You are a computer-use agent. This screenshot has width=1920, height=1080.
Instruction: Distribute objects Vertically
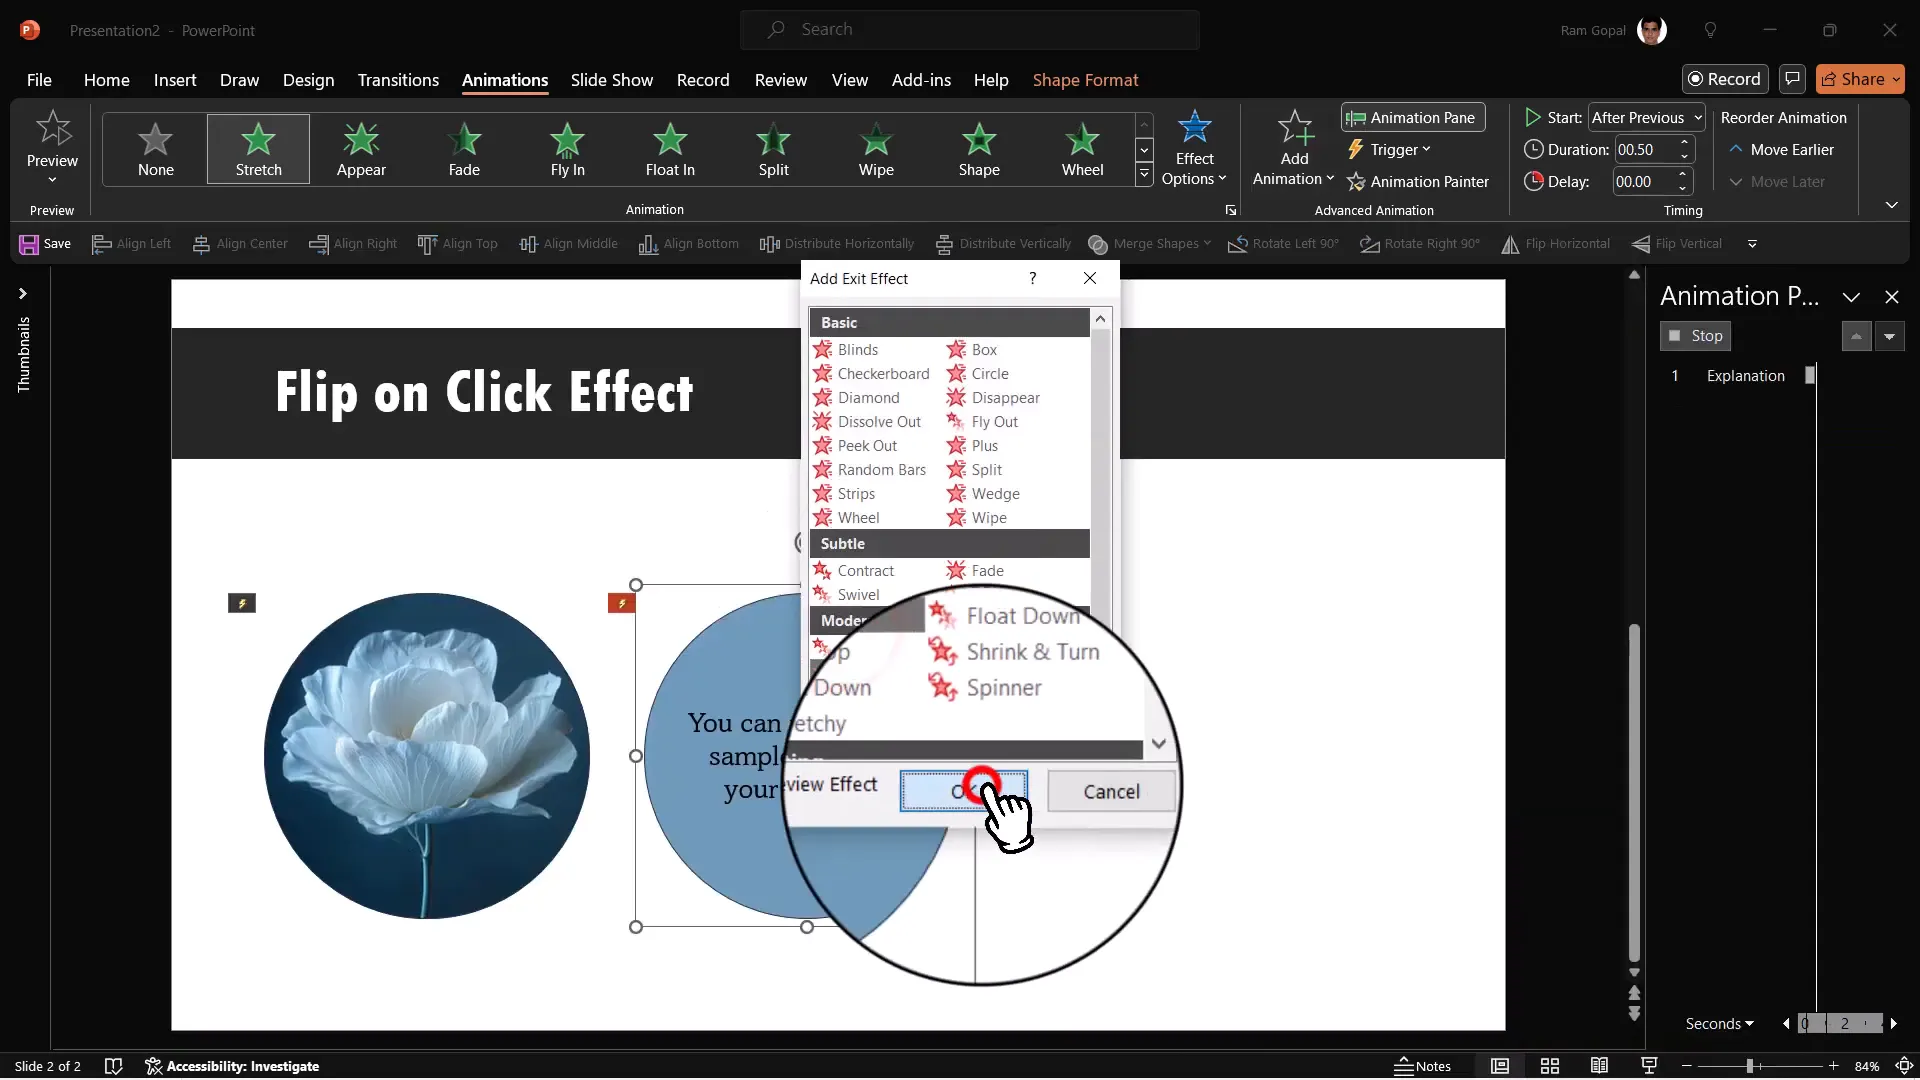1003,244
